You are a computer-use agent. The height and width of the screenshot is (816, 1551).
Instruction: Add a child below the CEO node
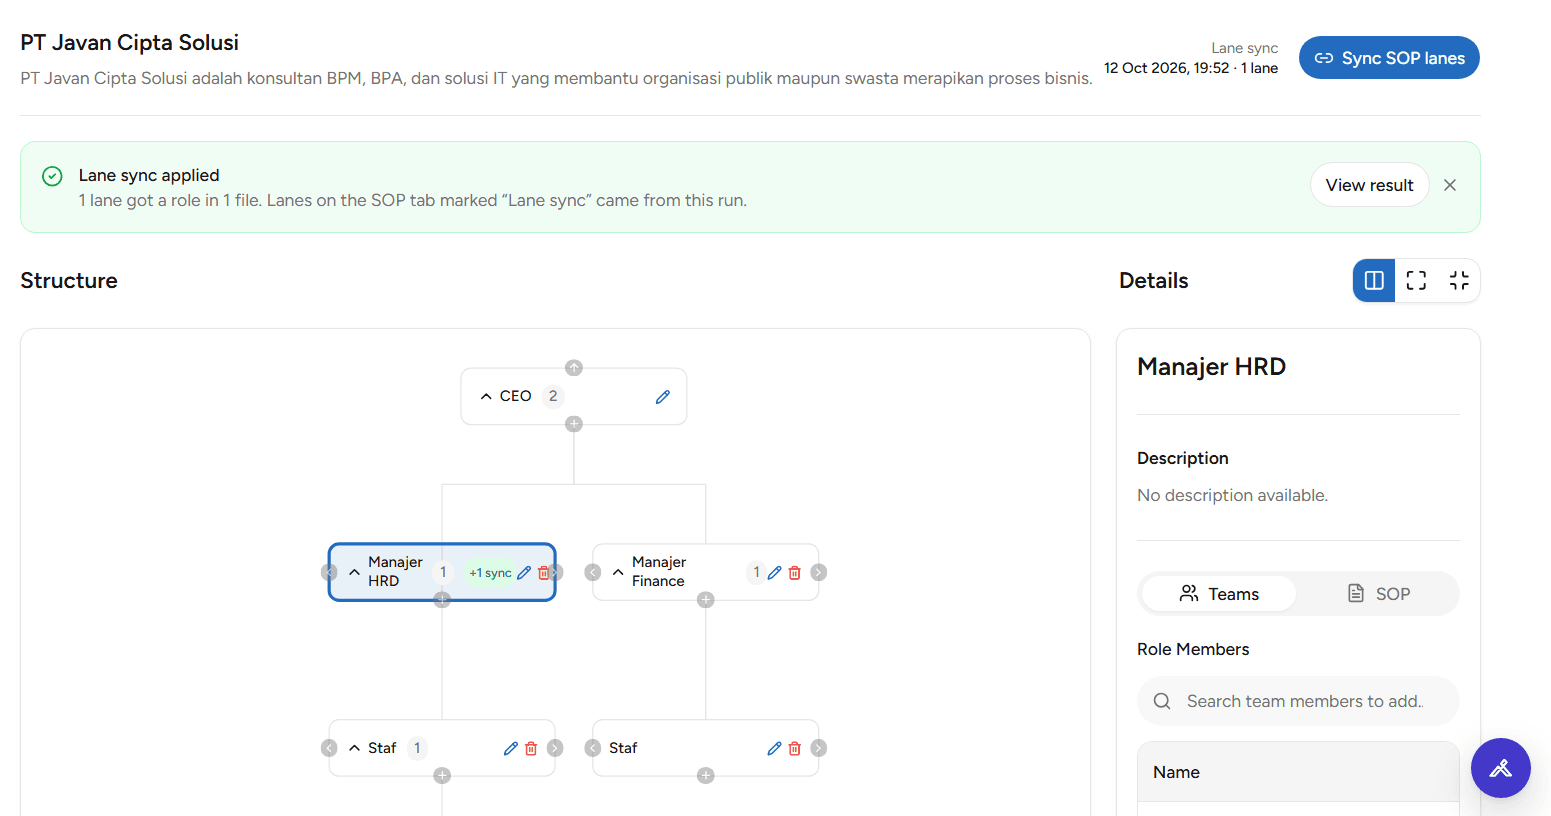pyautogui.click(x=574, y=424)
